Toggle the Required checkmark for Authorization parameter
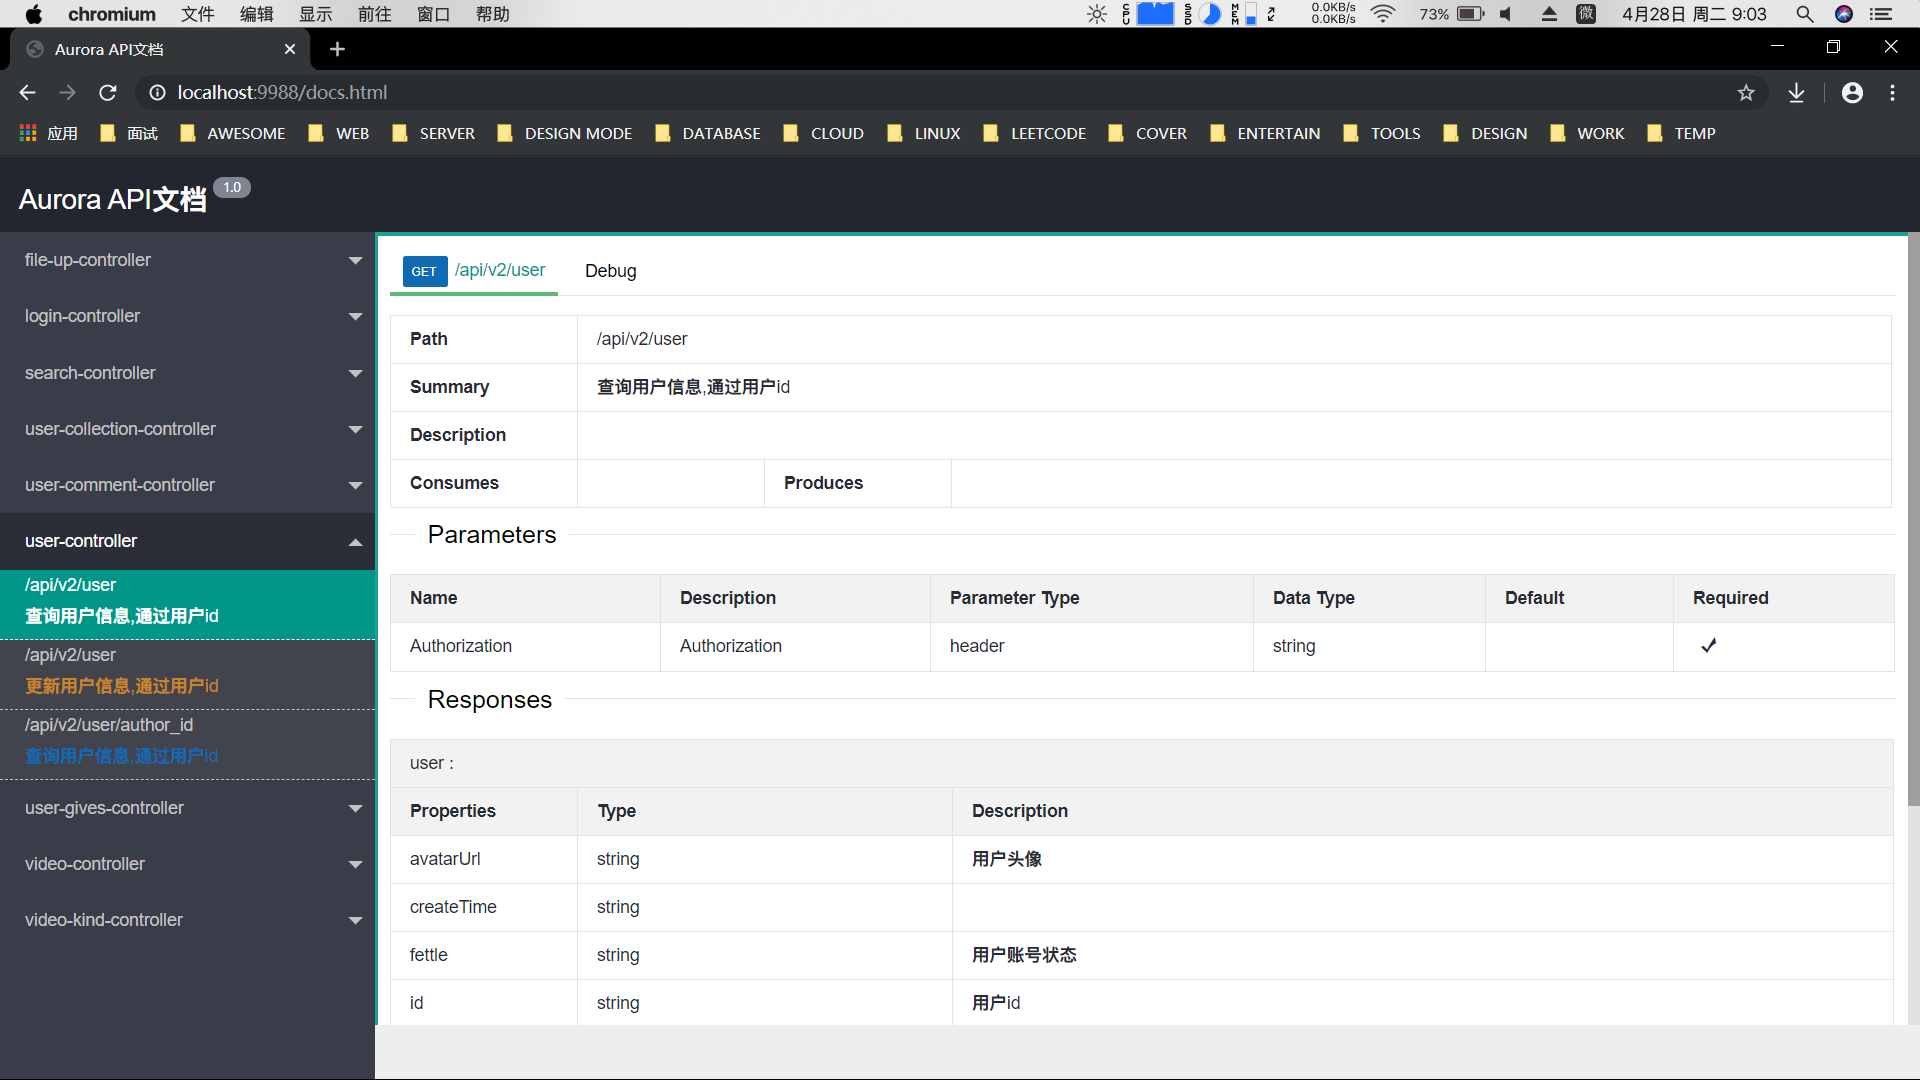 click(x=1709, y=646)
